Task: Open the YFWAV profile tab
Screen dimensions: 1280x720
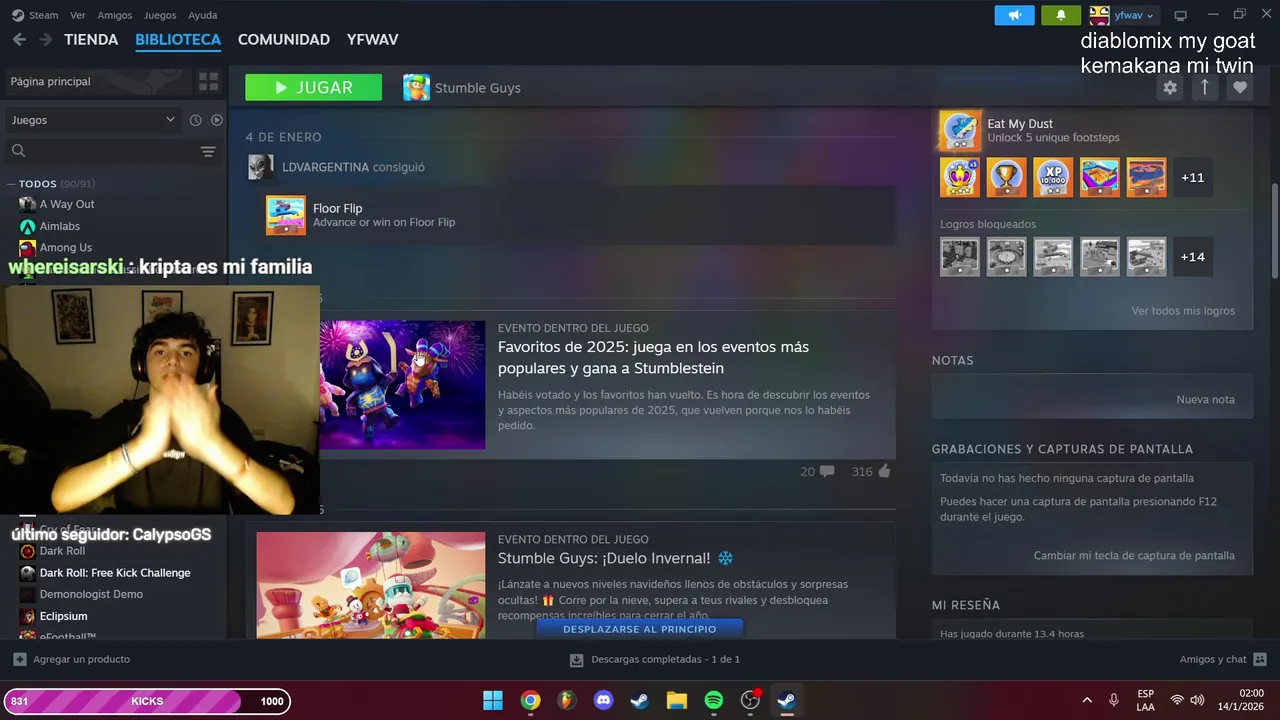Action: click(x=372, y=40)
